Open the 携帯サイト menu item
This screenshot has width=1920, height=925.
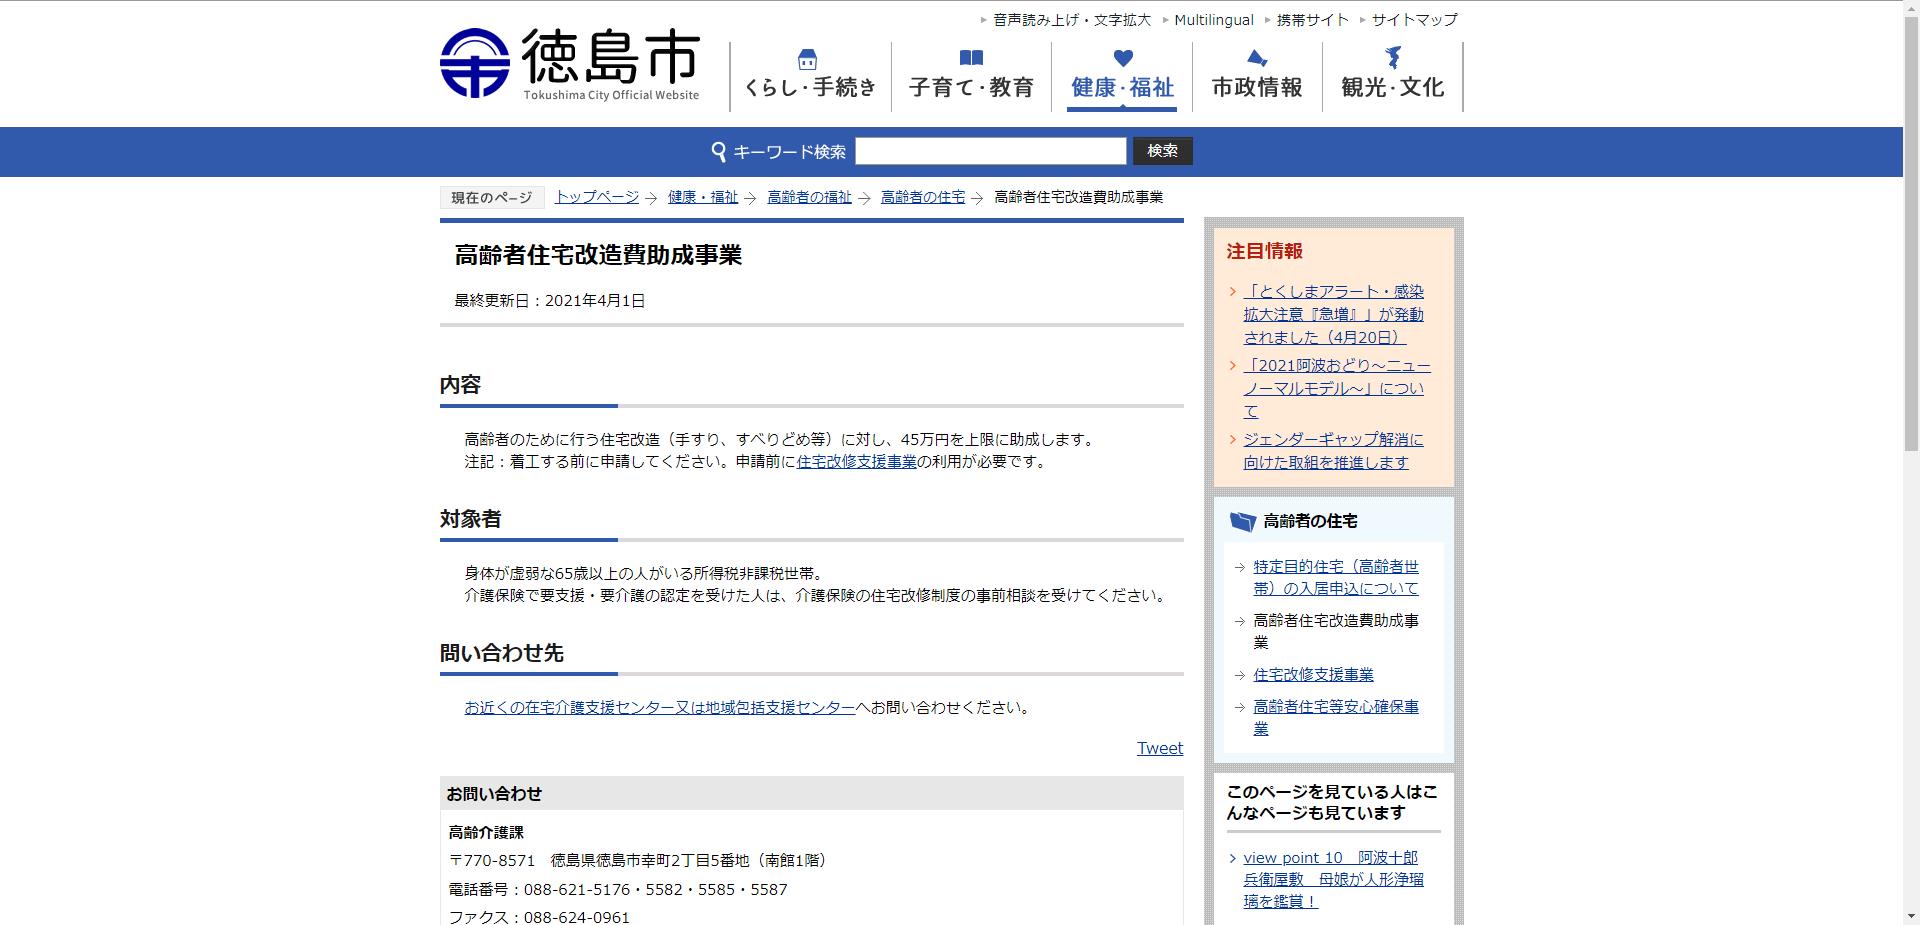coord(1311,19)
